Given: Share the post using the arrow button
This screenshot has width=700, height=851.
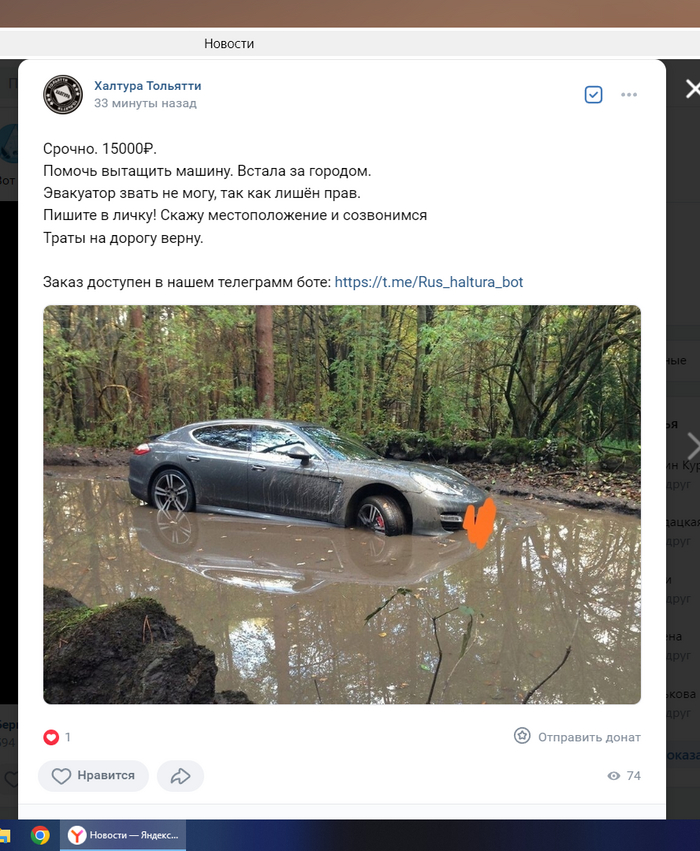Looking at the screenshot, I should pyautogui.click(x=180, y=776).
